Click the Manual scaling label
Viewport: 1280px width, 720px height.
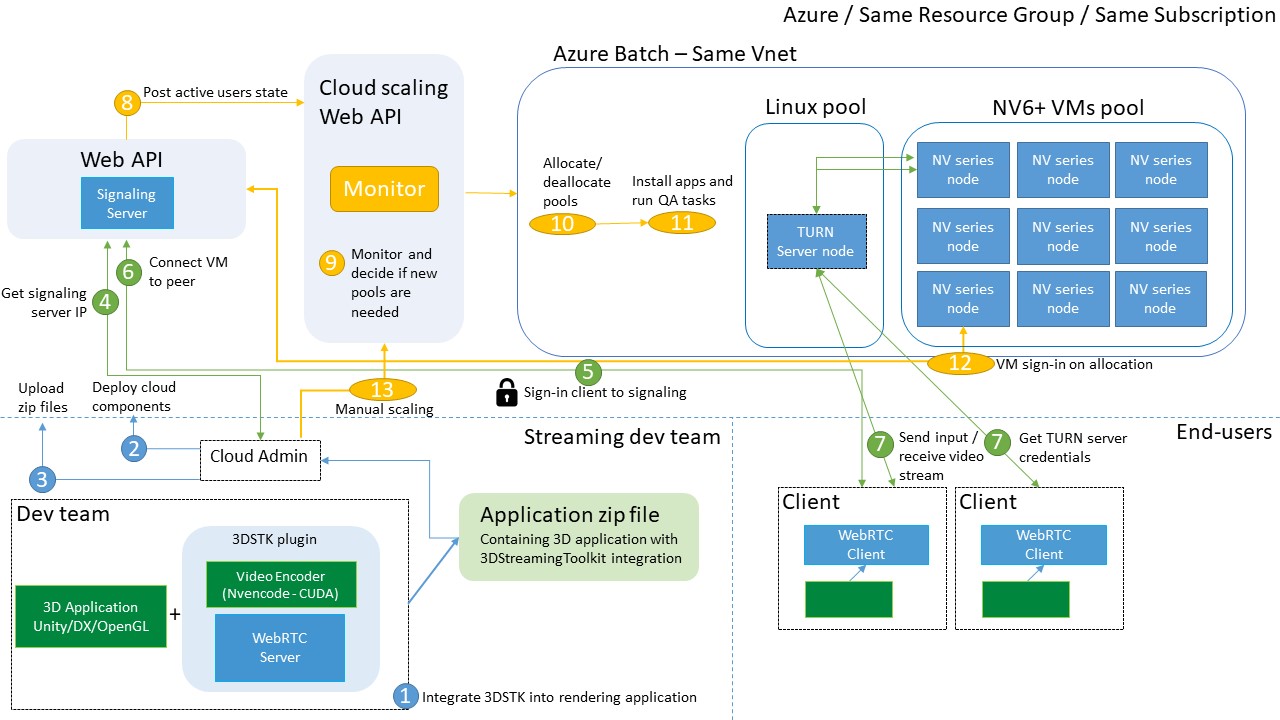coord(384,409)
